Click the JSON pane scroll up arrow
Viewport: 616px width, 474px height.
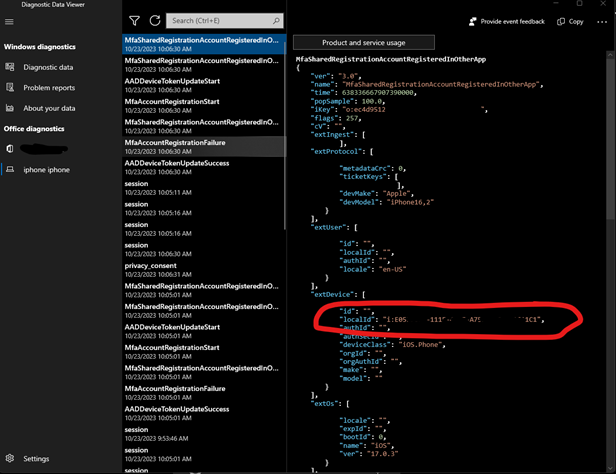click(610, 55)
